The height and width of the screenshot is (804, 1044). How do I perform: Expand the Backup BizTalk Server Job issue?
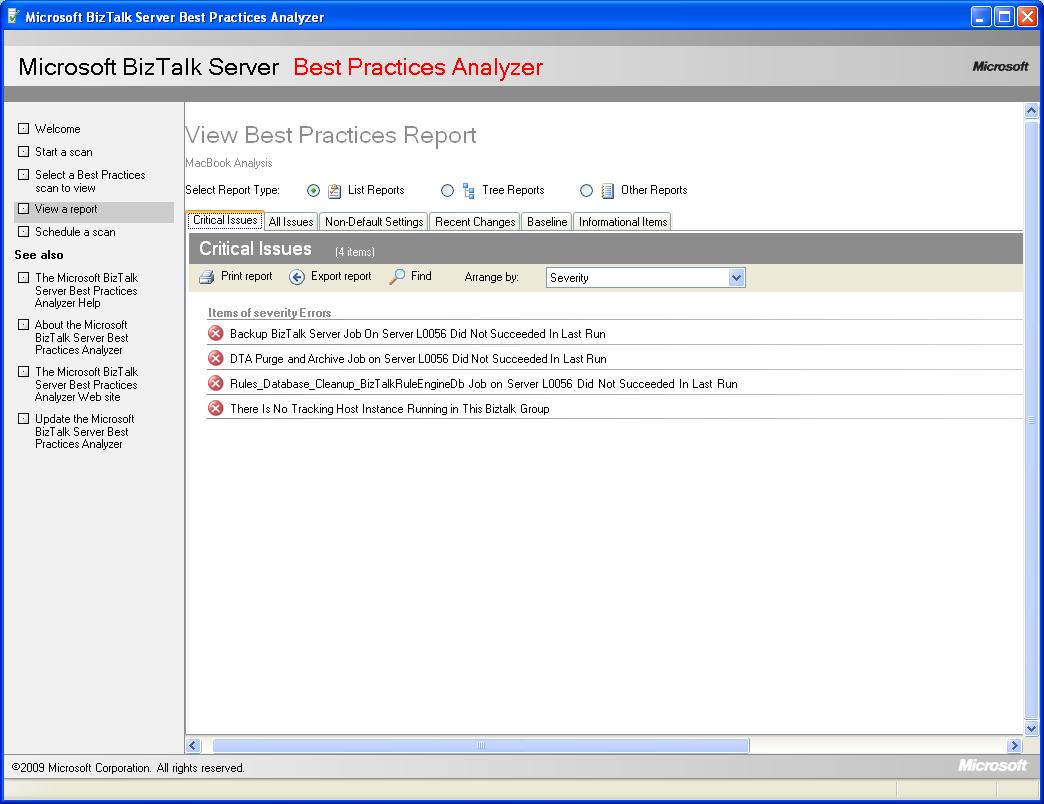click(417, 333)
